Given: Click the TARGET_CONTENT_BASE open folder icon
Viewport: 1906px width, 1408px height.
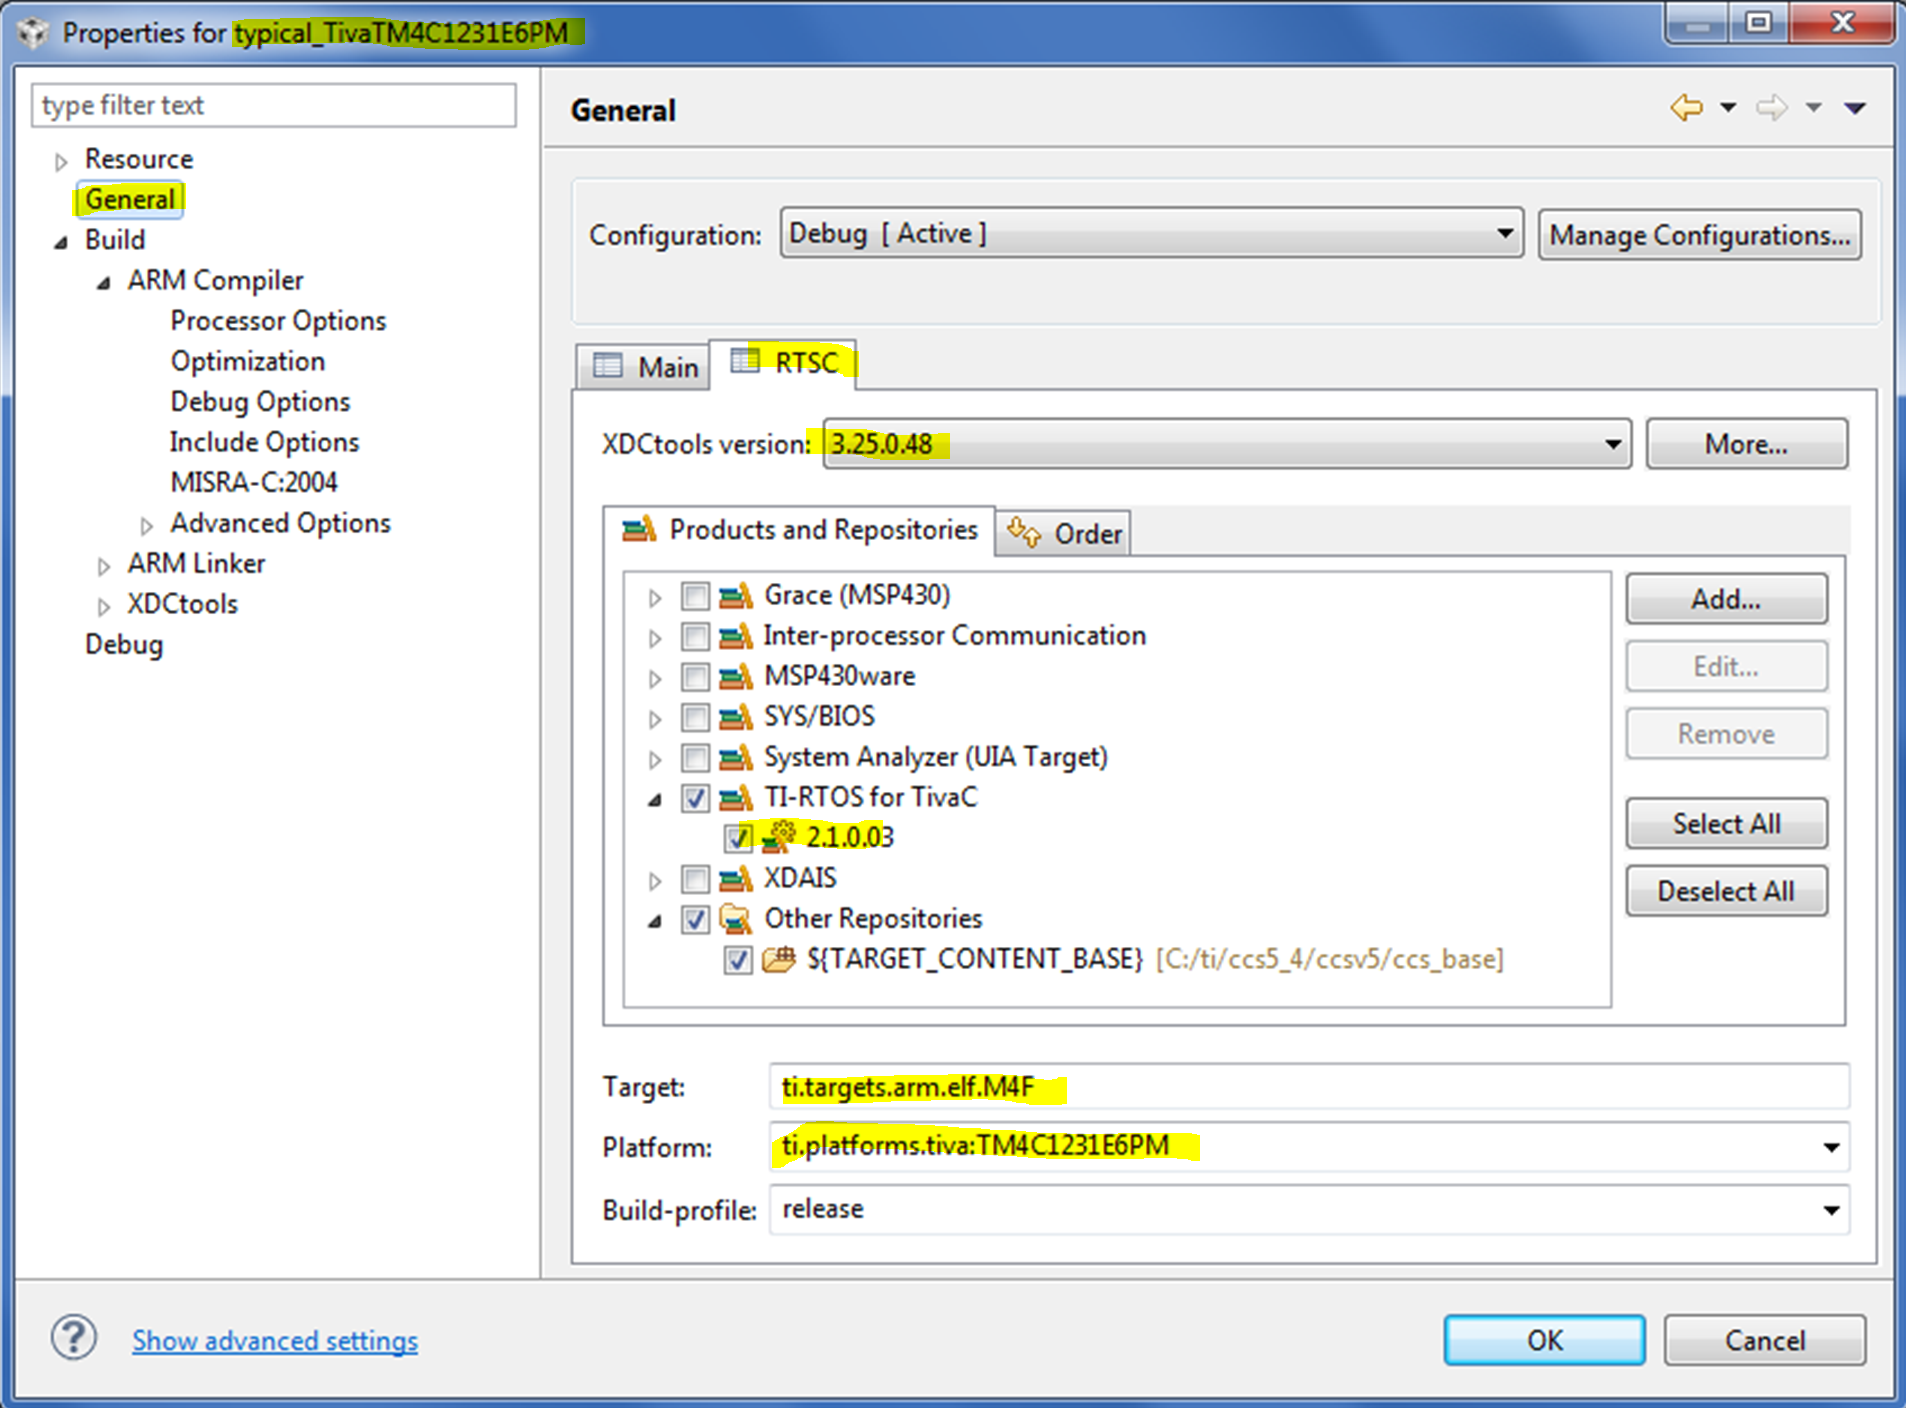Looking at the screenshot, I should point(779,959).
